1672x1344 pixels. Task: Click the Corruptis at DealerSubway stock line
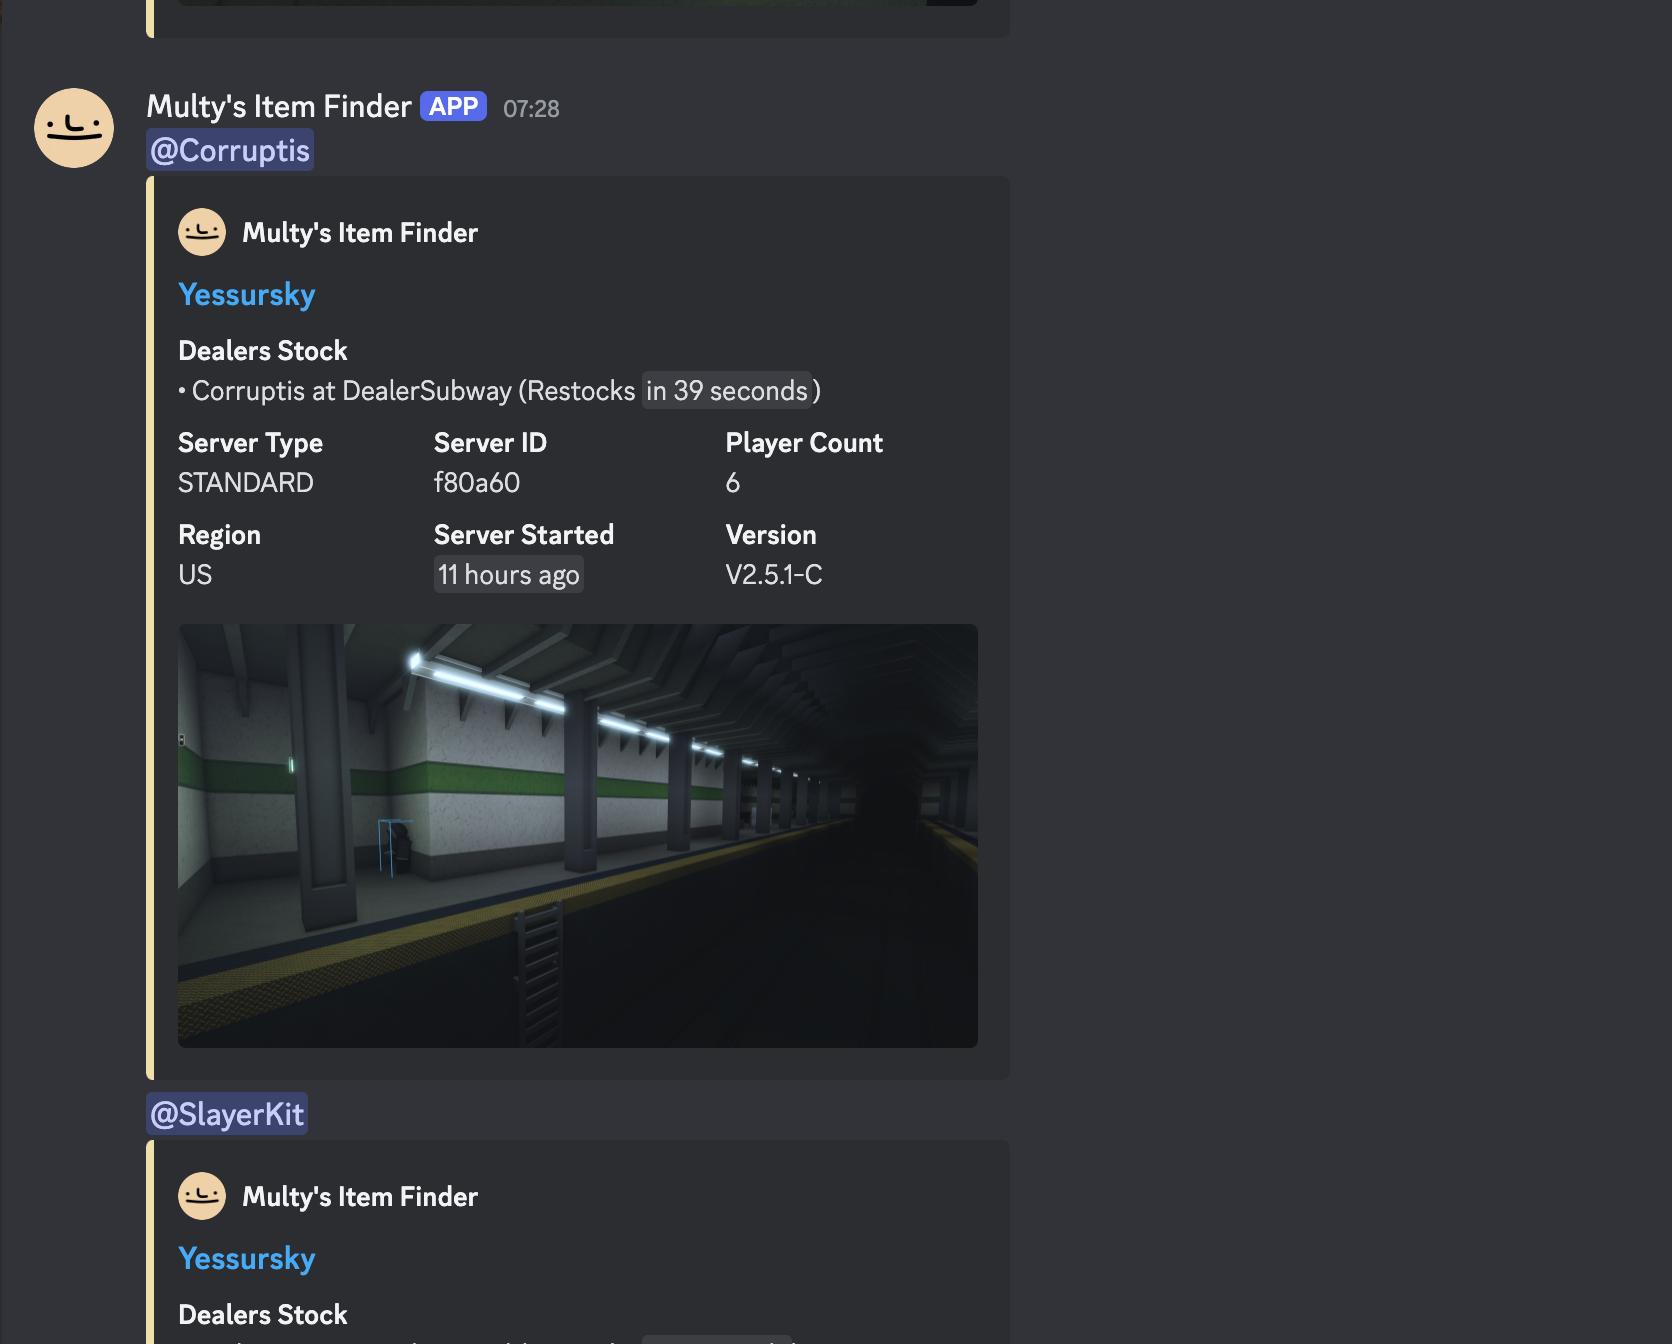500,390
